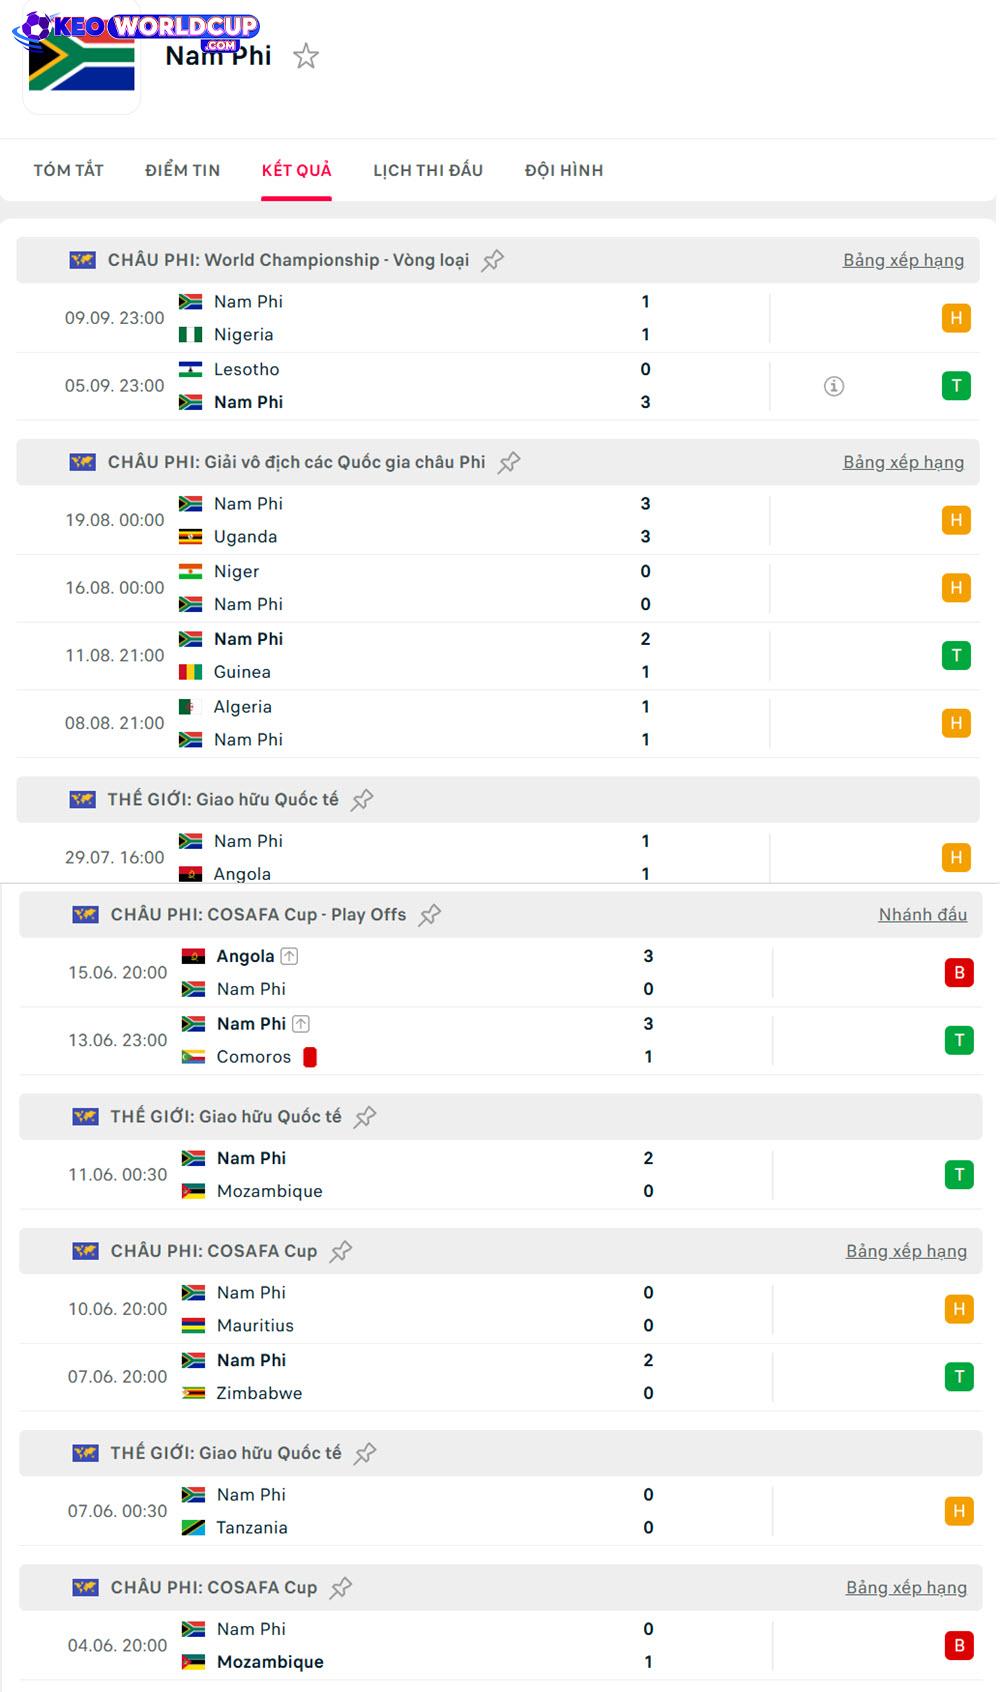Click the win badge for Lesotho match
1000x1692 pixels.
(x=956, y=386)
